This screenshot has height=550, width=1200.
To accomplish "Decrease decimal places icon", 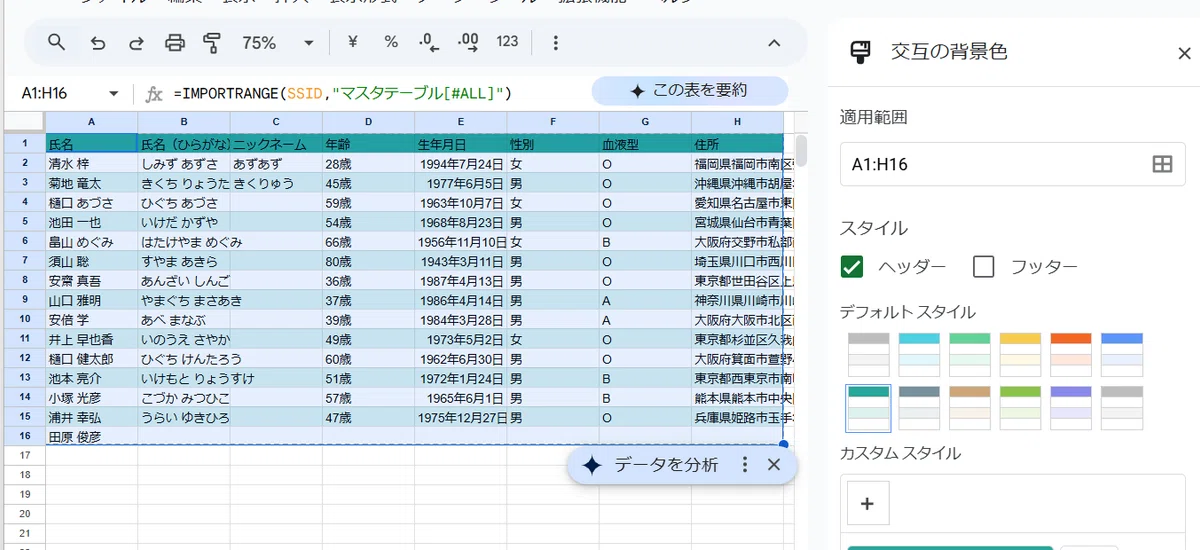I will 429,42.
